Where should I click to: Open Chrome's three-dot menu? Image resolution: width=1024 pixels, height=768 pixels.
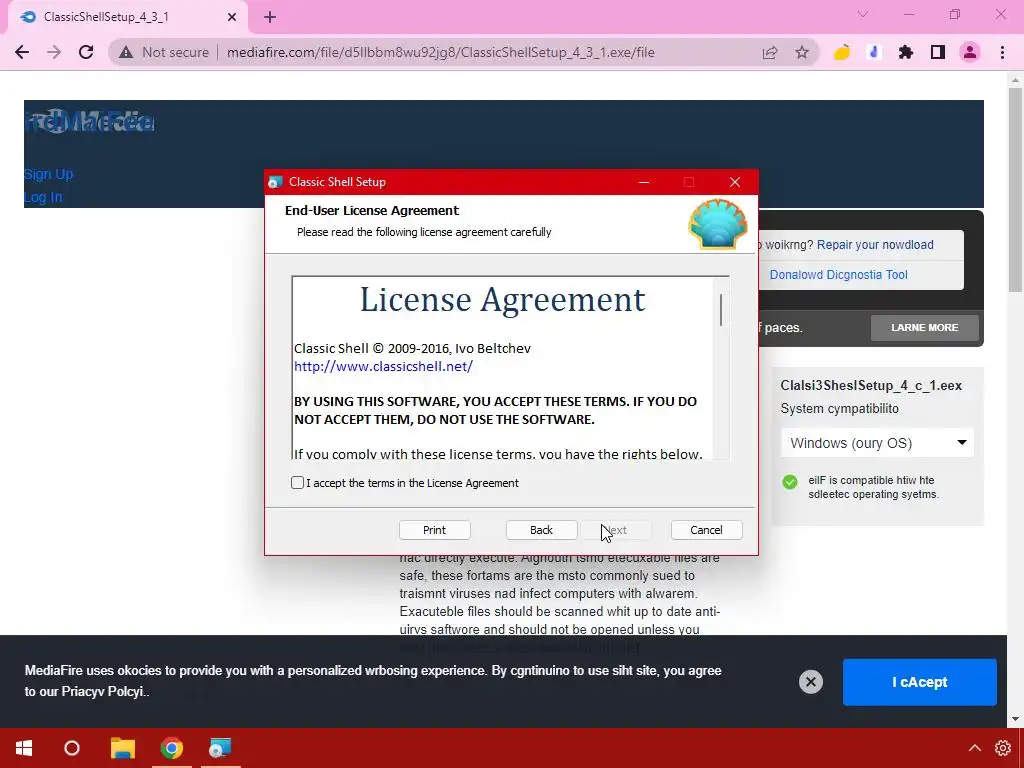click(1002, 52)
